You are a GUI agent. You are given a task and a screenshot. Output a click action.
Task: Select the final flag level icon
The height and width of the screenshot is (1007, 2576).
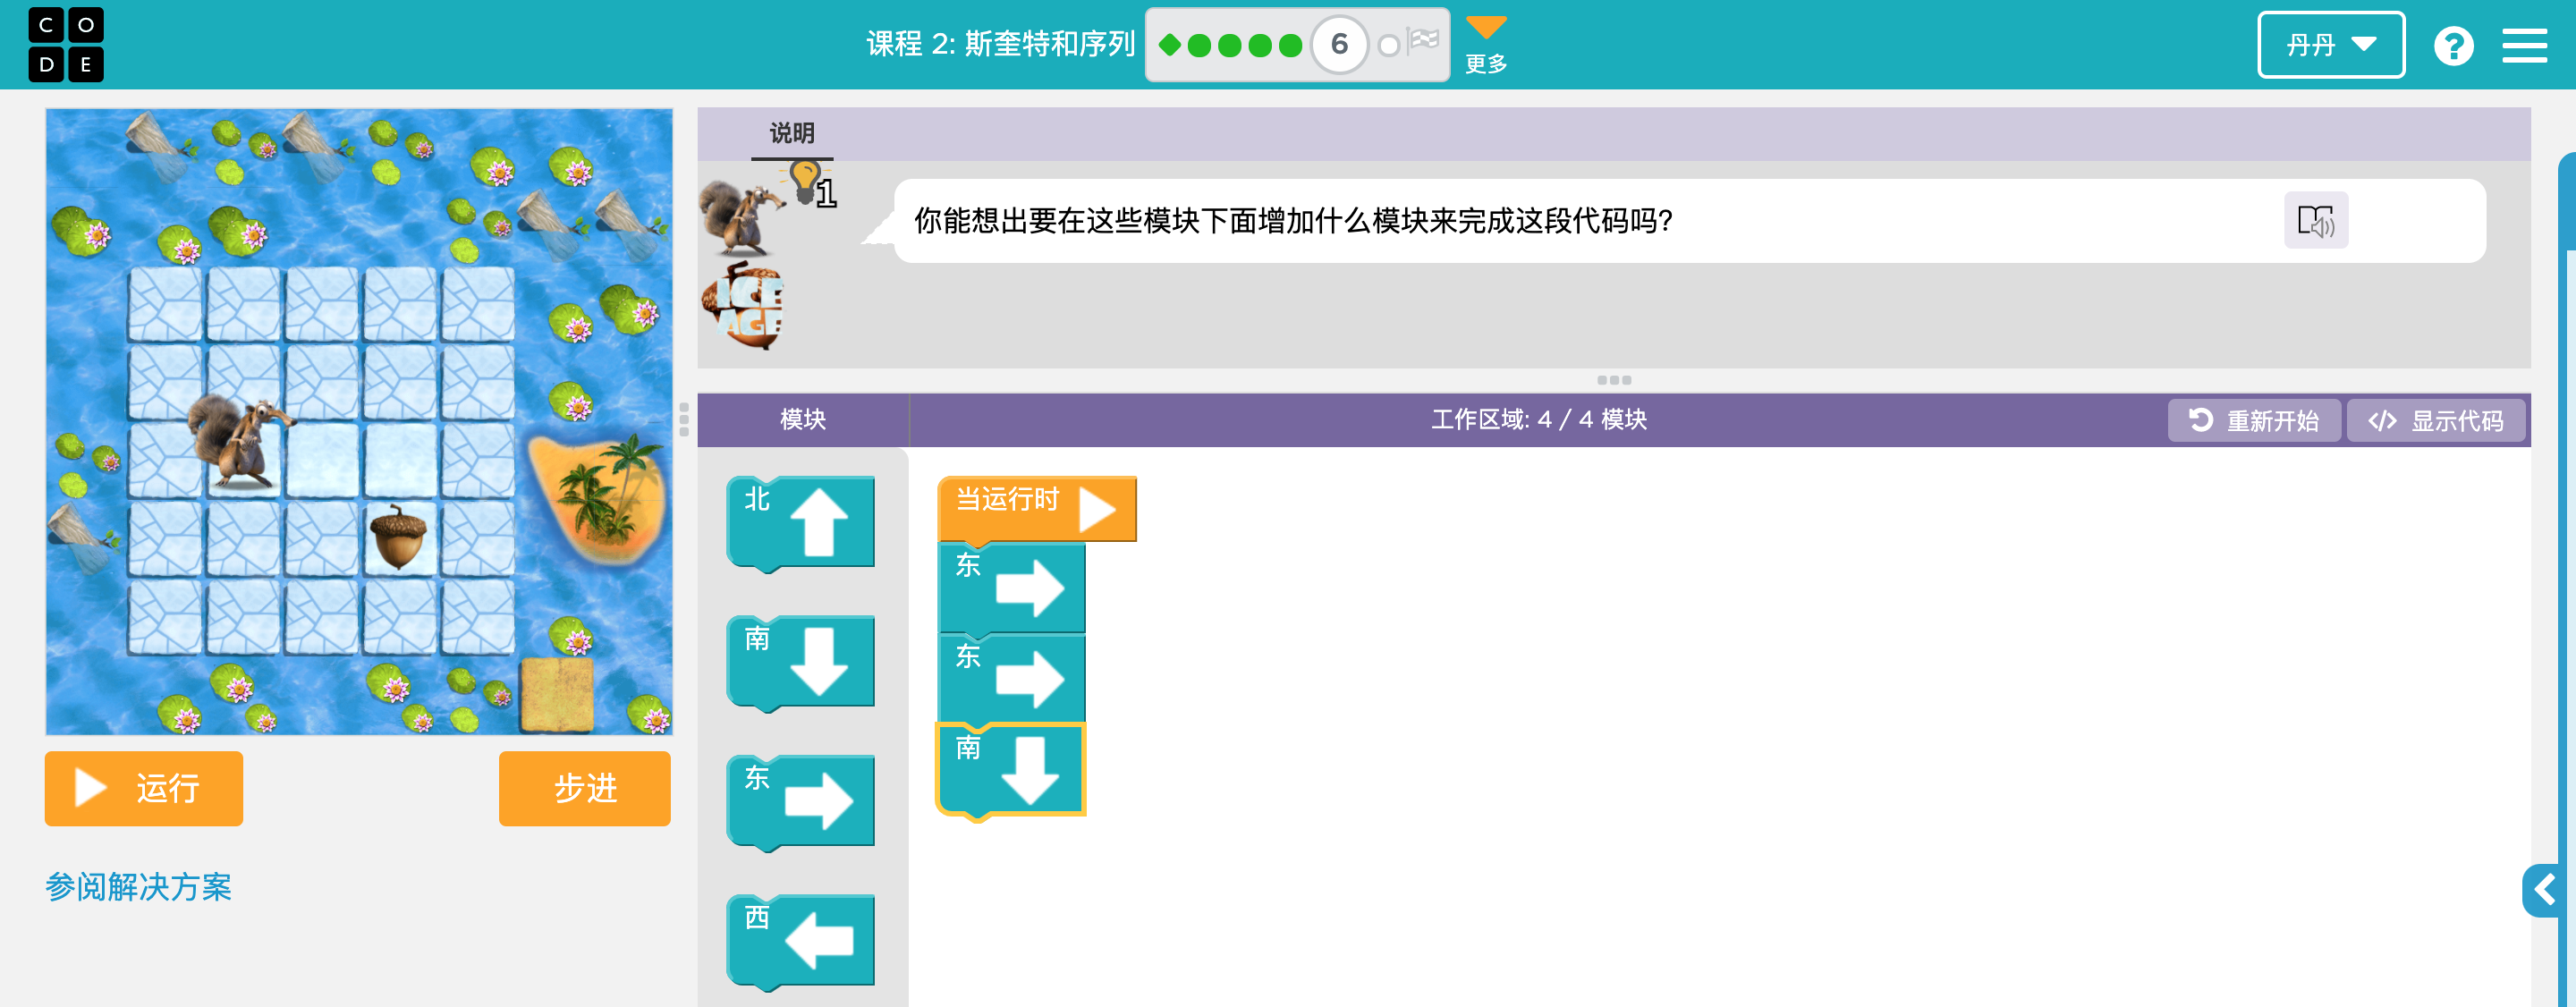1423,41
